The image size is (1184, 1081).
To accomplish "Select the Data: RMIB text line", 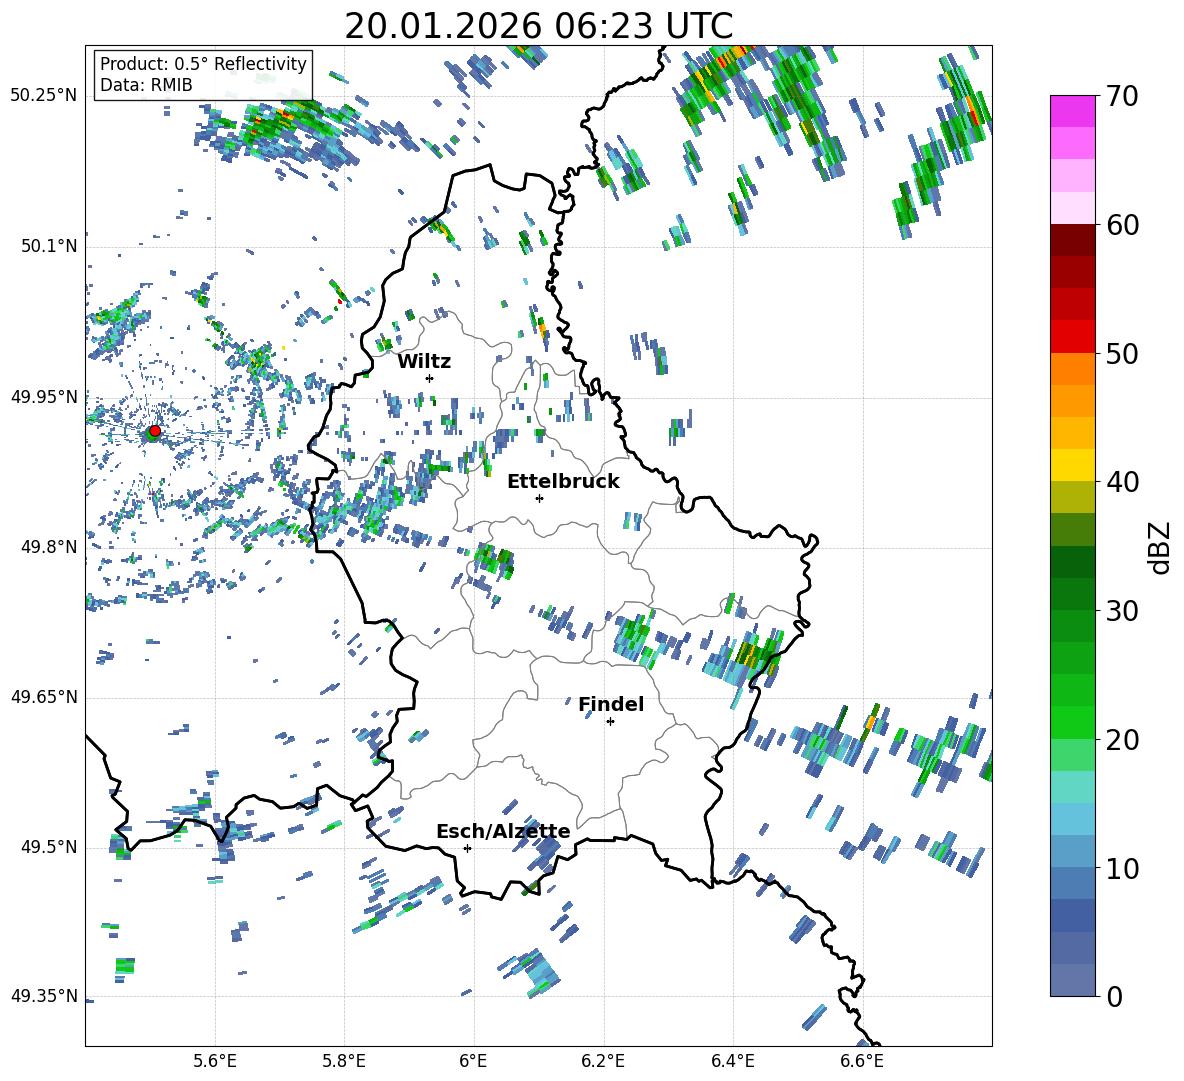I will pos(146,85).
